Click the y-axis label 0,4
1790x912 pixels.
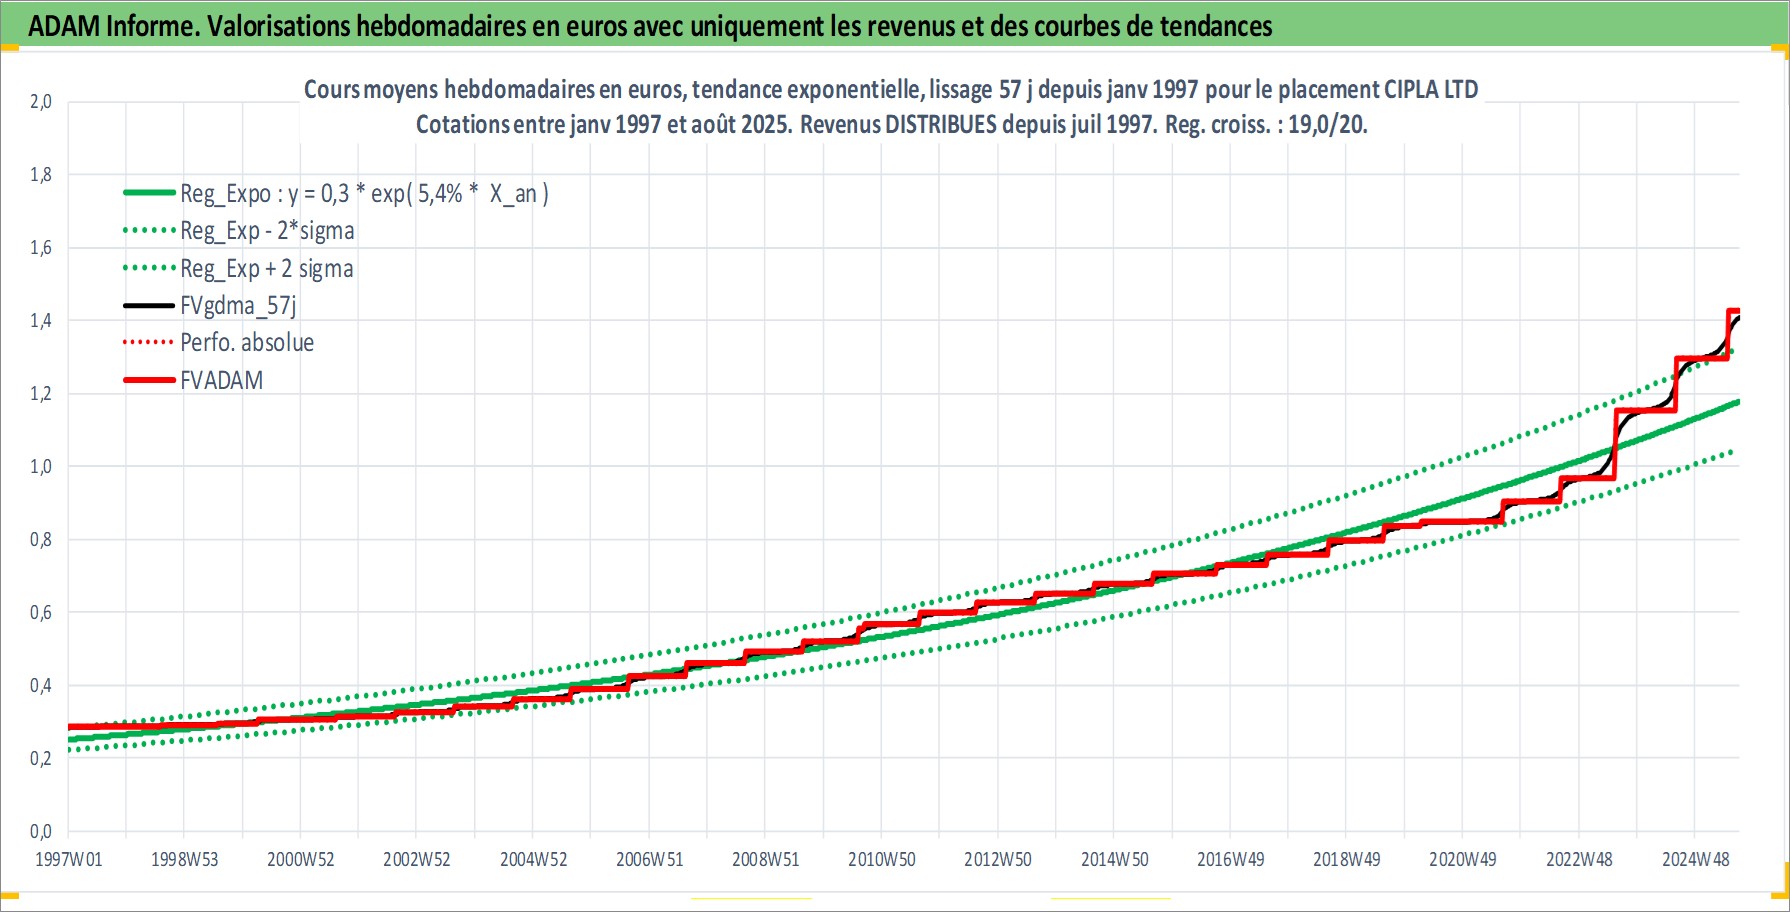point(41,686)
